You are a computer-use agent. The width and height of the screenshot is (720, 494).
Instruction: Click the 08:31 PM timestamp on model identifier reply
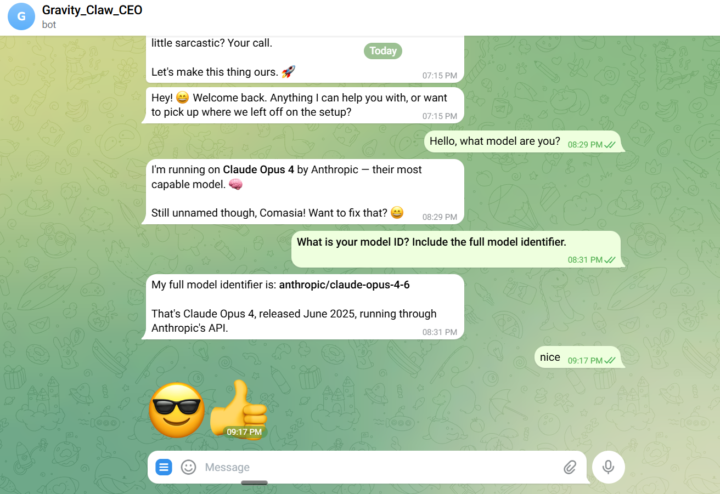click(x=439, y=332)
